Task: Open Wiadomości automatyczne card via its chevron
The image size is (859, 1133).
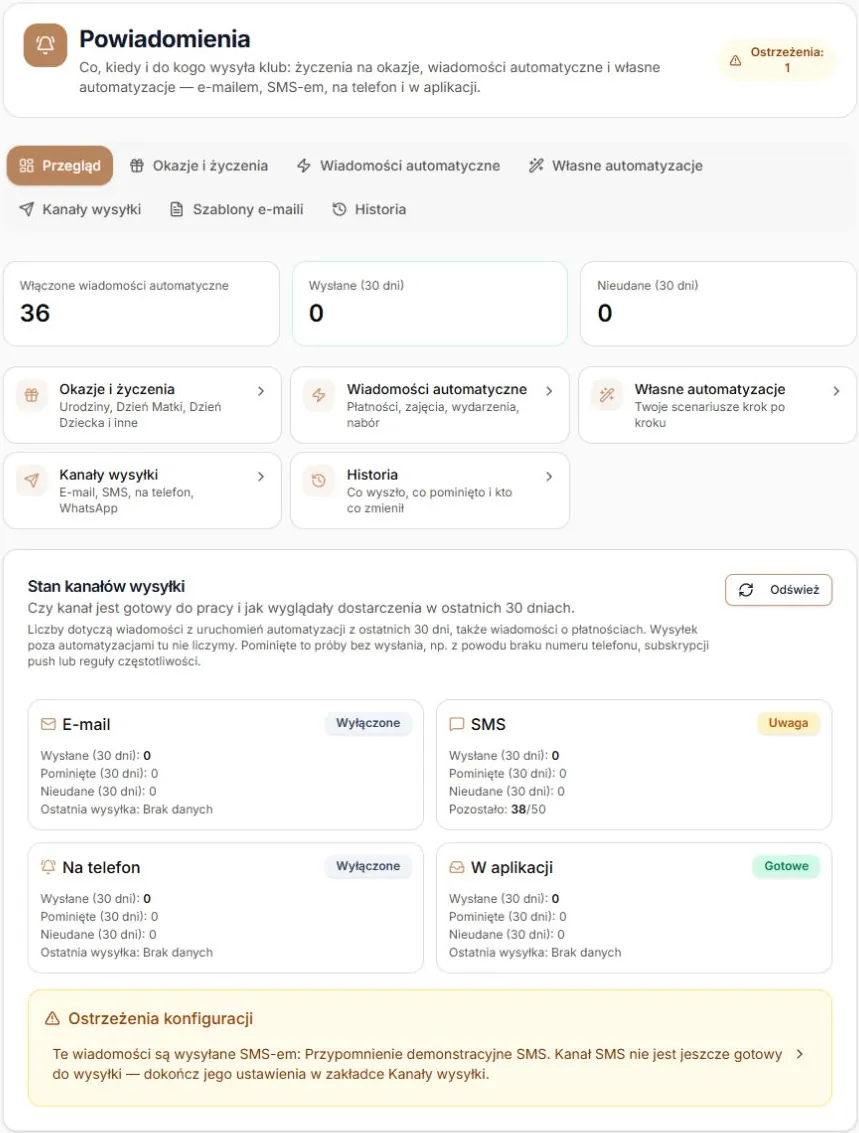Action: point(549,391)
